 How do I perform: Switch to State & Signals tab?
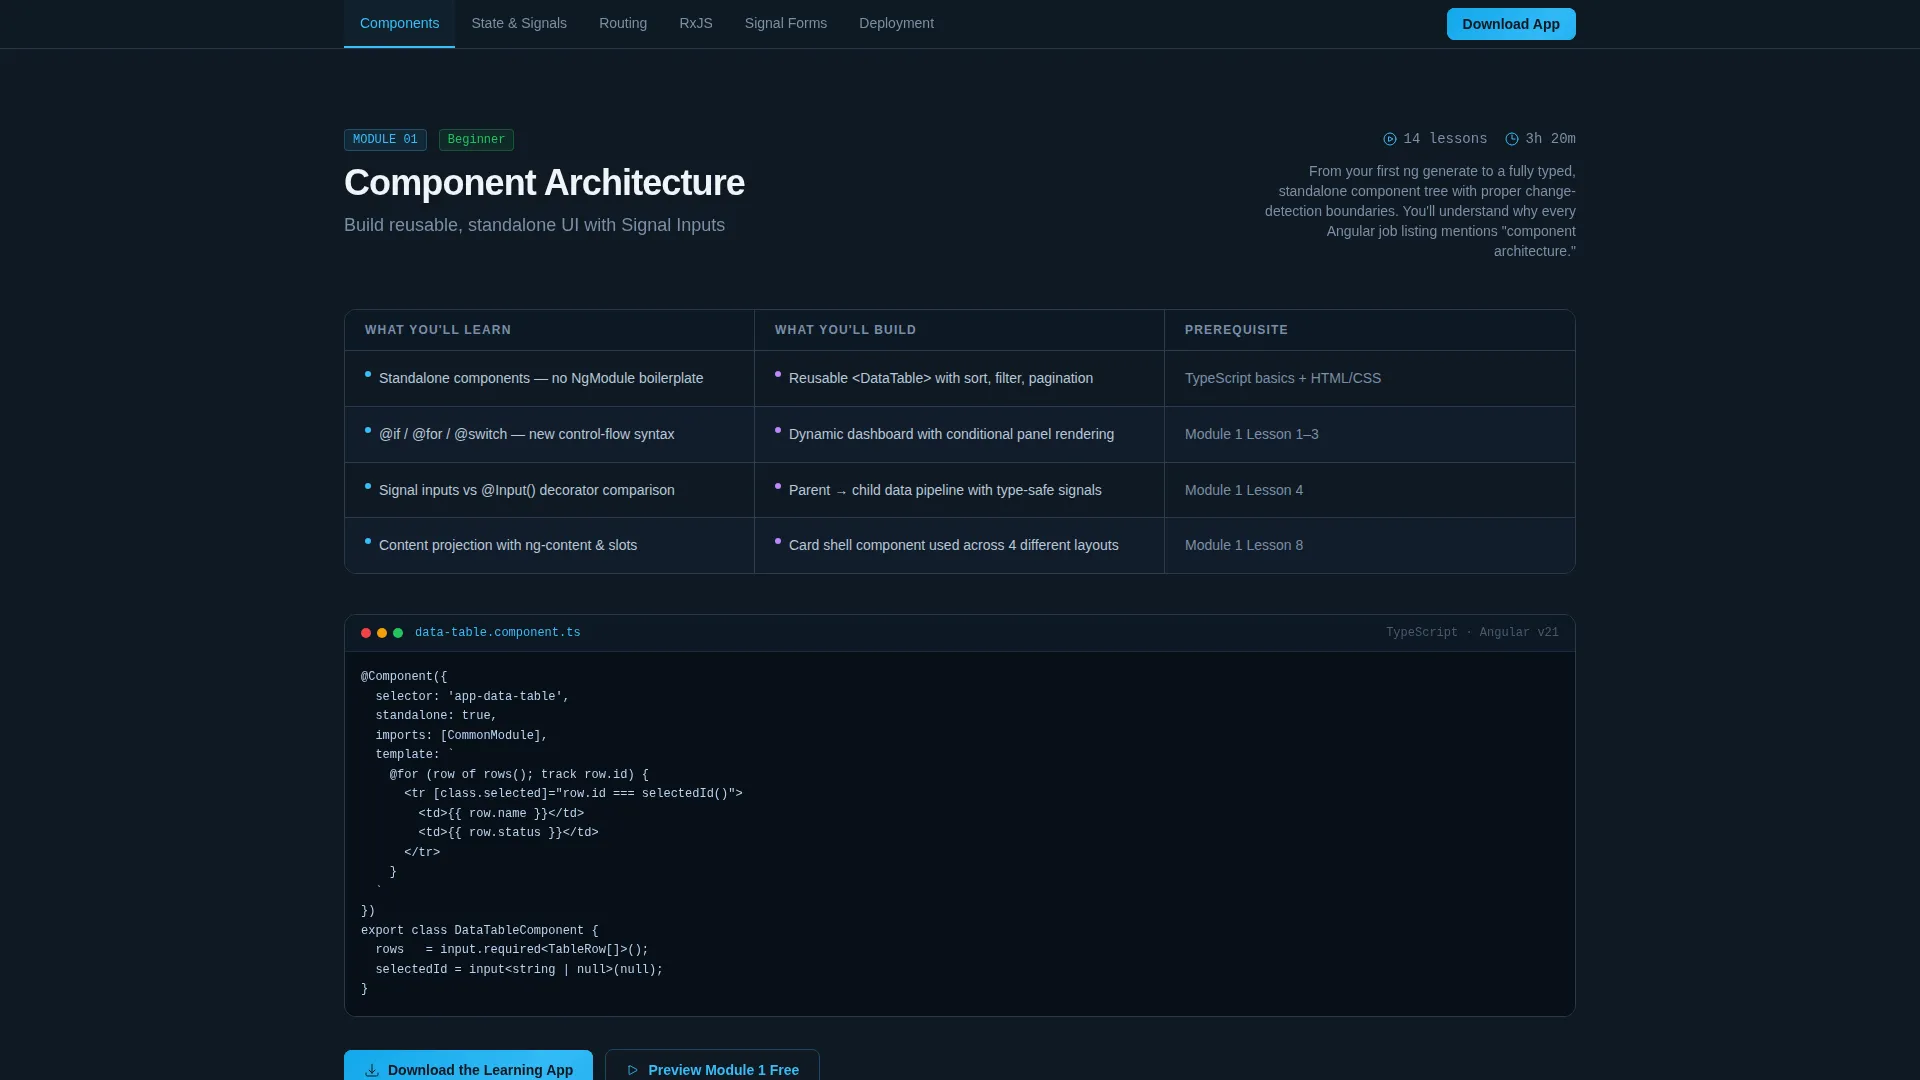519,23
